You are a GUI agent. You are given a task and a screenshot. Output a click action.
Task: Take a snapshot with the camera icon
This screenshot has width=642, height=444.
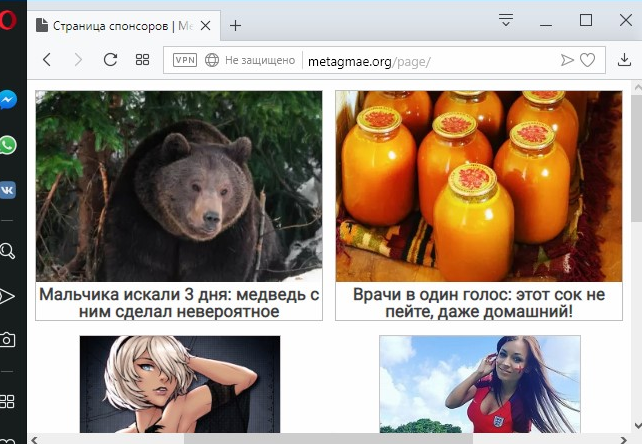pyautogui.click(x=8, y=340)
